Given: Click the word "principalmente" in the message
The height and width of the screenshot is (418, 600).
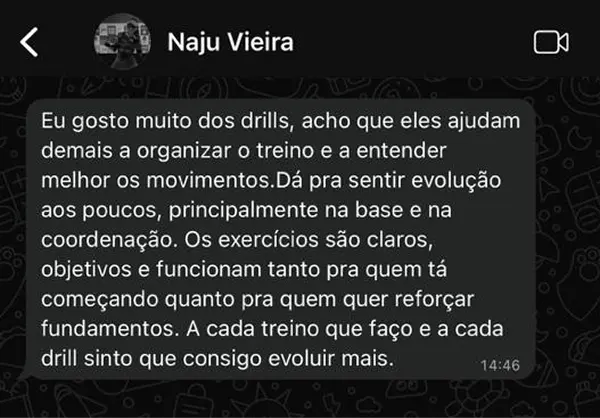Looking at the screenshot, I should 243,211.
